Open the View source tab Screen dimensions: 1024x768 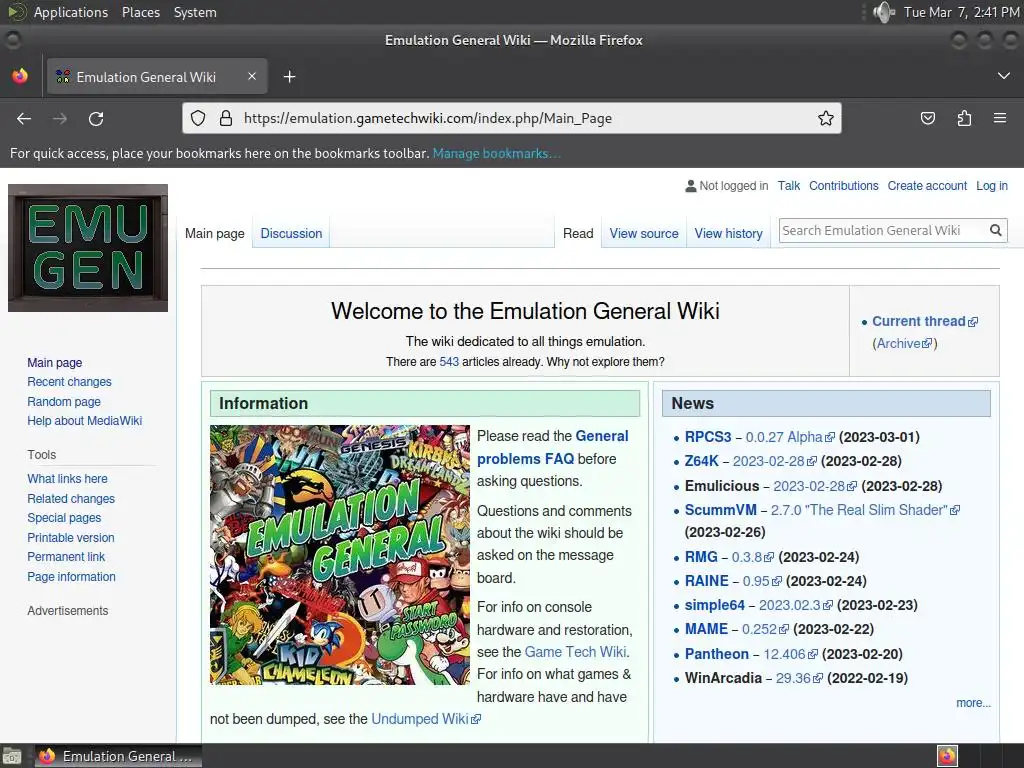pos(644,233)
